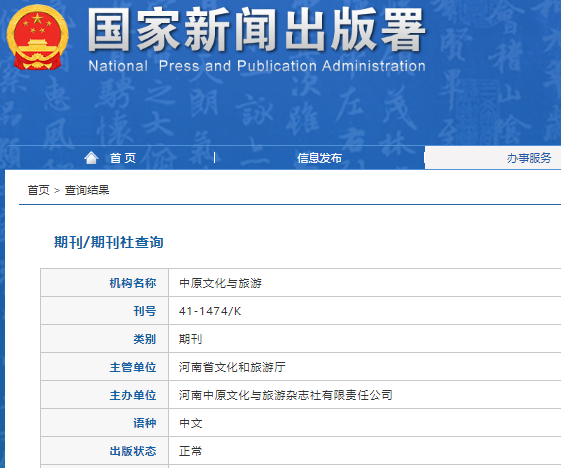Click the 出版状态 row label
The height and width of the screenshot is (468, 561).
pyautogui.click(x=133, y=451)
